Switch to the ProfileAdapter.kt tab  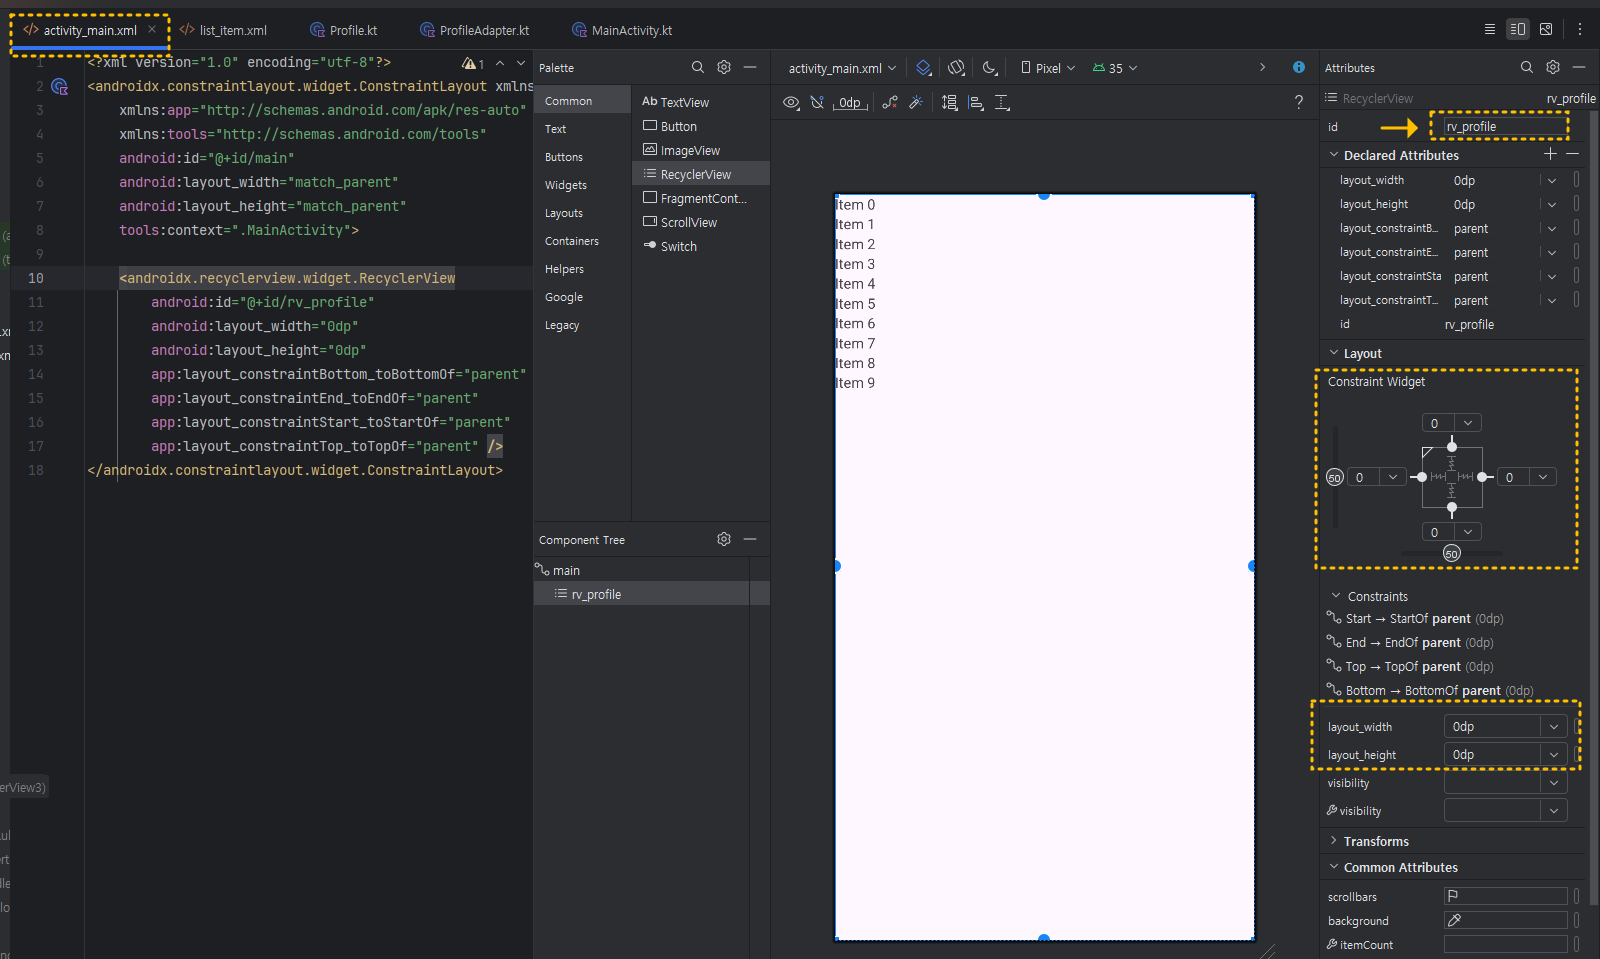tap(475, 30)
